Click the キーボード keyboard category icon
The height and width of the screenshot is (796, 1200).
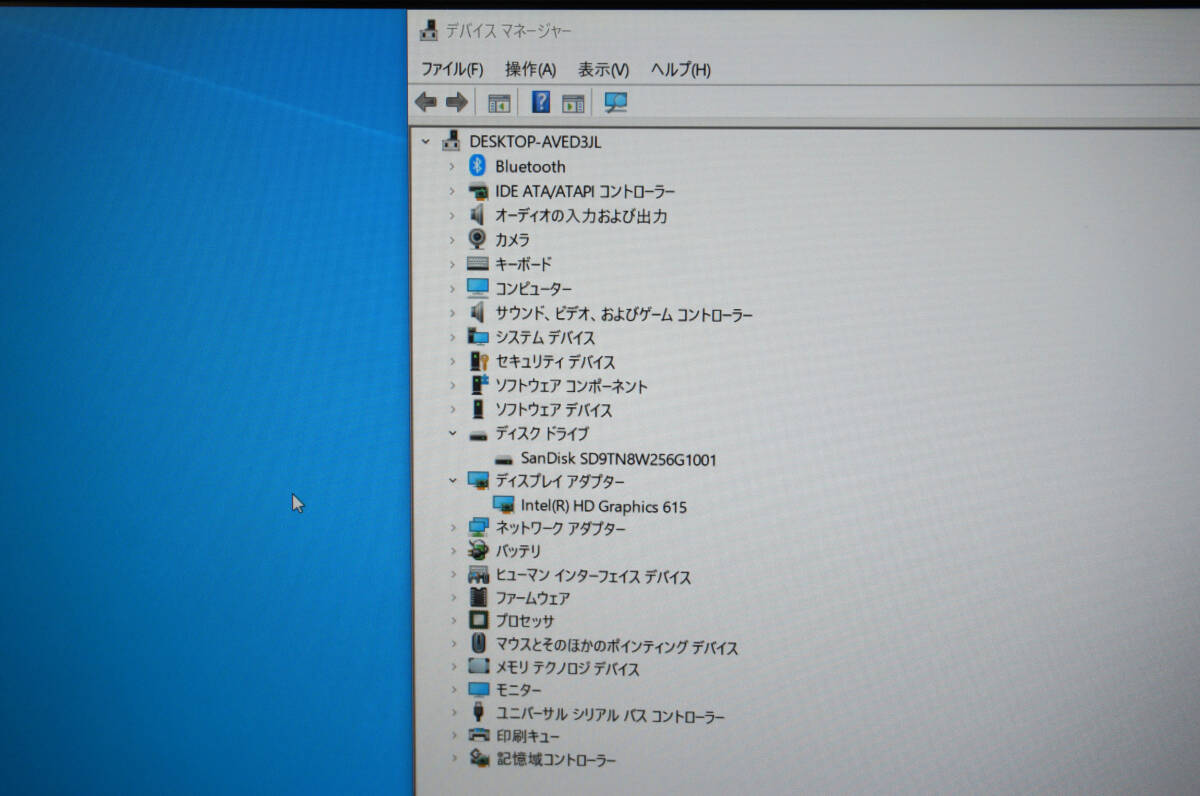(x=477, y=263)
